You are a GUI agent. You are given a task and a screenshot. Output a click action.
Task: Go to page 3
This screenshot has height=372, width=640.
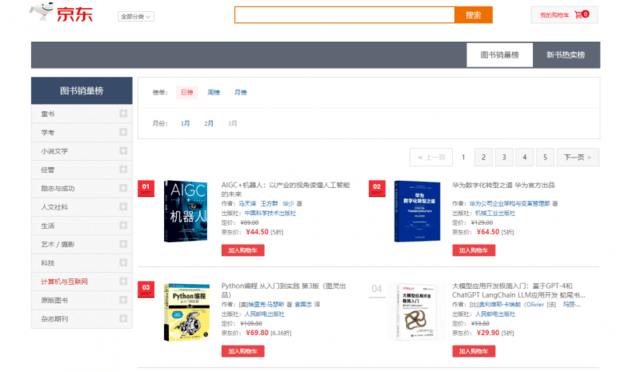click(504, 157)
